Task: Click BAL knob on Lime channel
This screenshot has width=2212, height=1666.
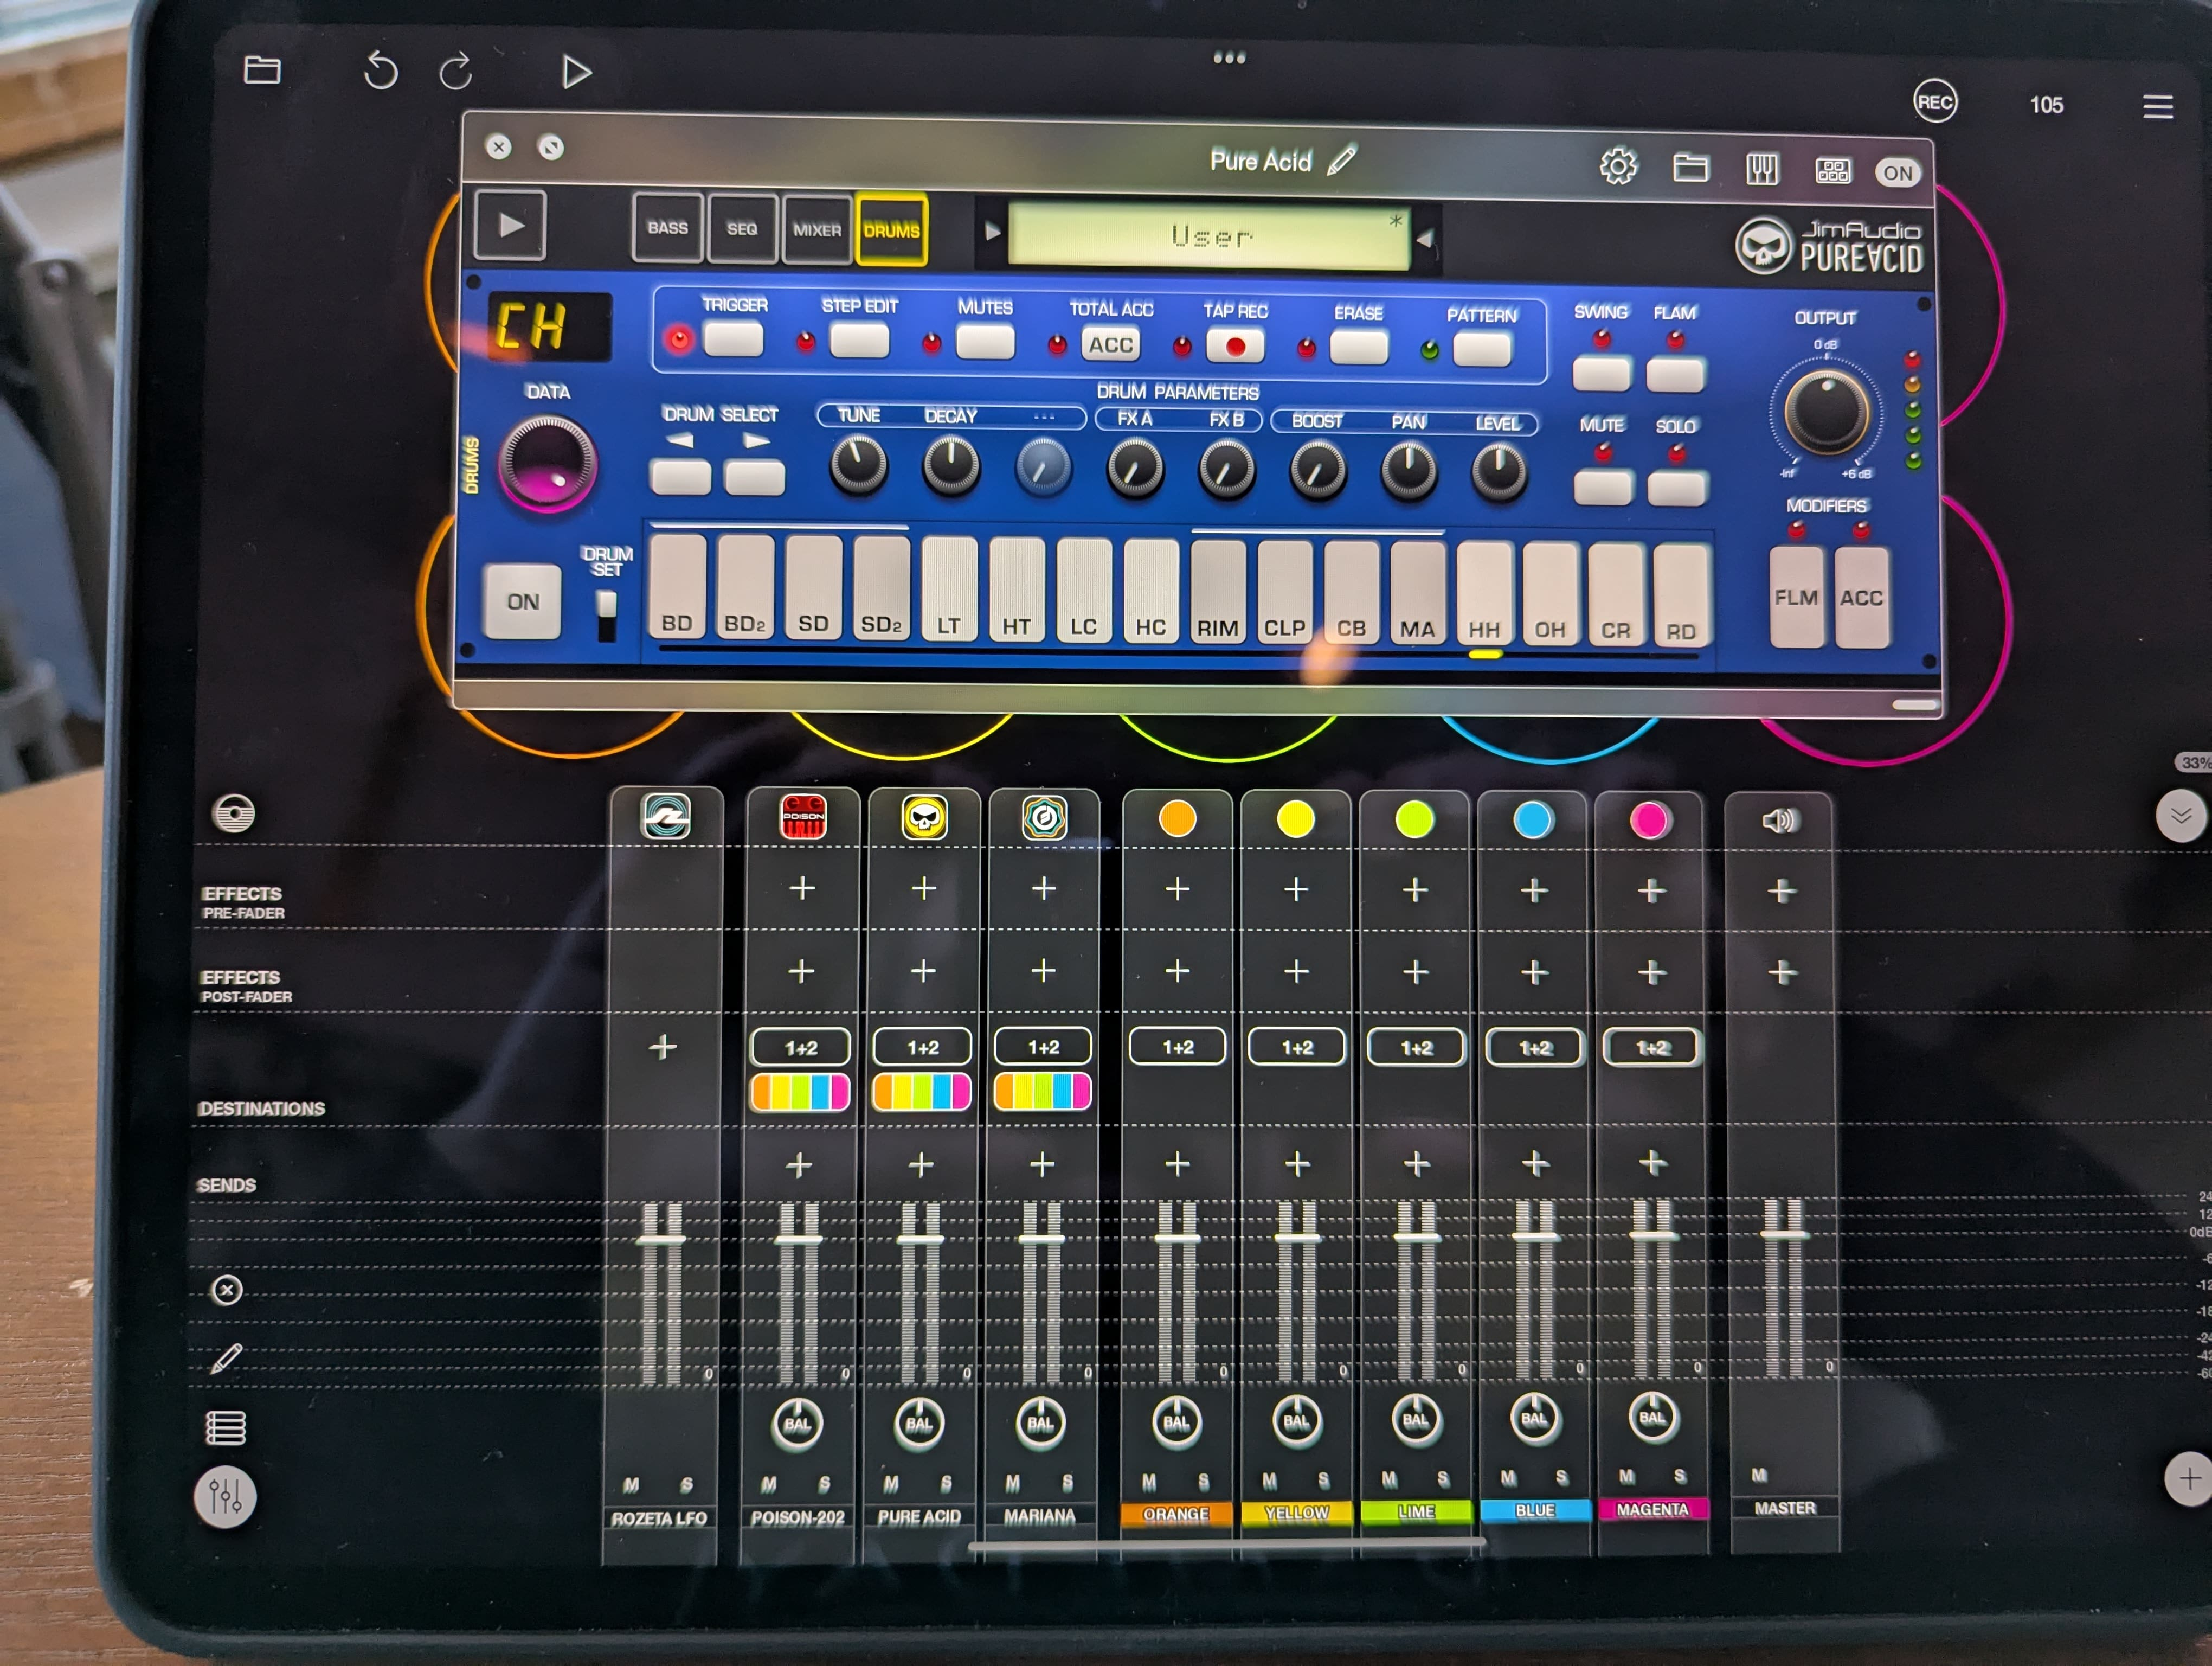Action: 1415,1420
